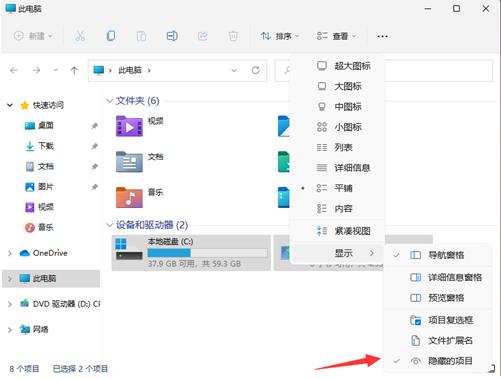Image resolution: width=501 pixels, height=379 pixels.
Task: Go forward with the right arrow
Action: pos(36,70)
